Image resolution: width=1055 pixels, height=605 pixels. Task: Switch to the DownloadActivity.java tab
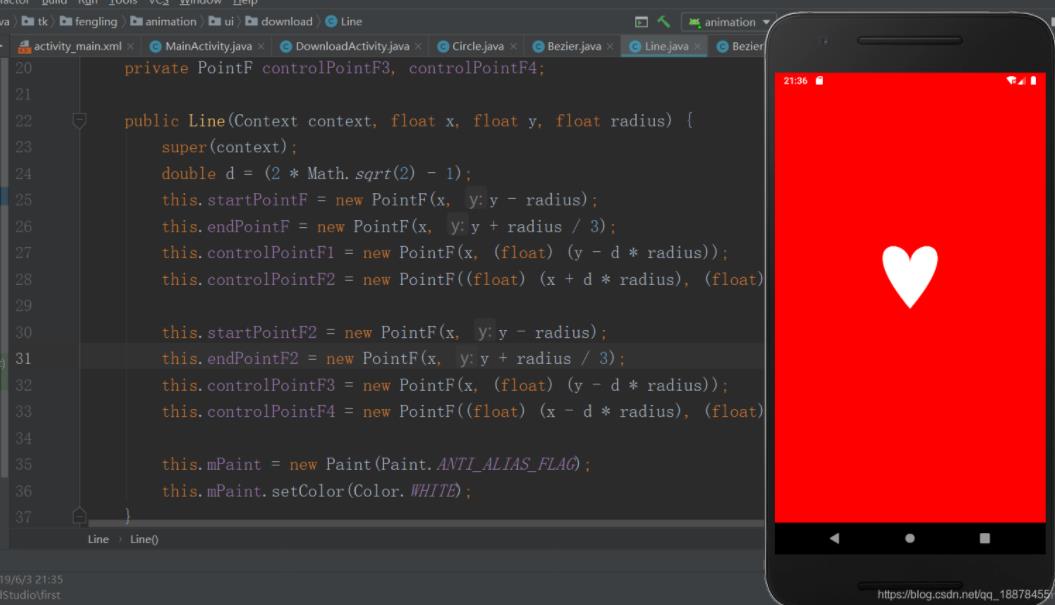click(351, 47)
